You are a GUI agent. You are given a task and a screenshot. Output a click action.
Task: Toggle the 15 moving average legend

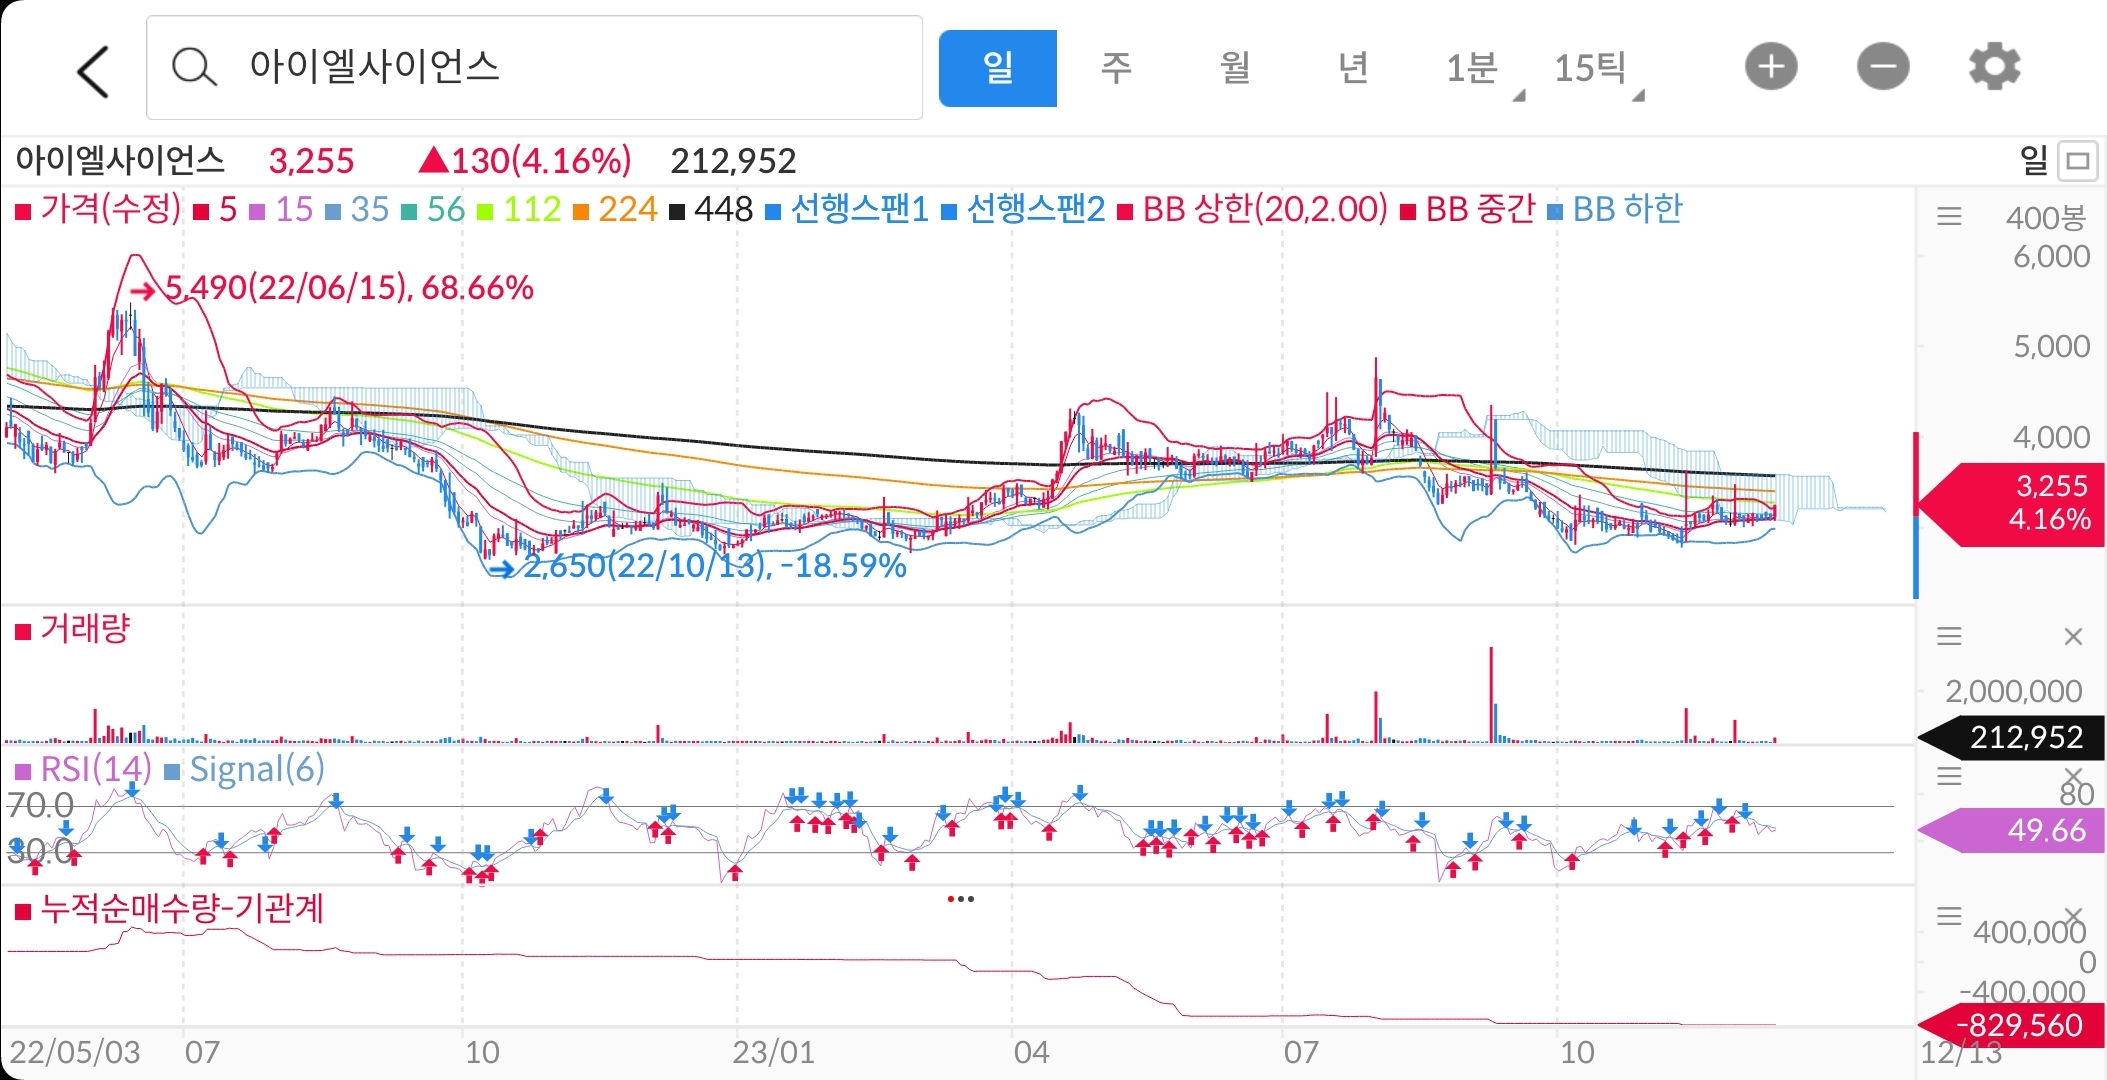coord(282,209)
